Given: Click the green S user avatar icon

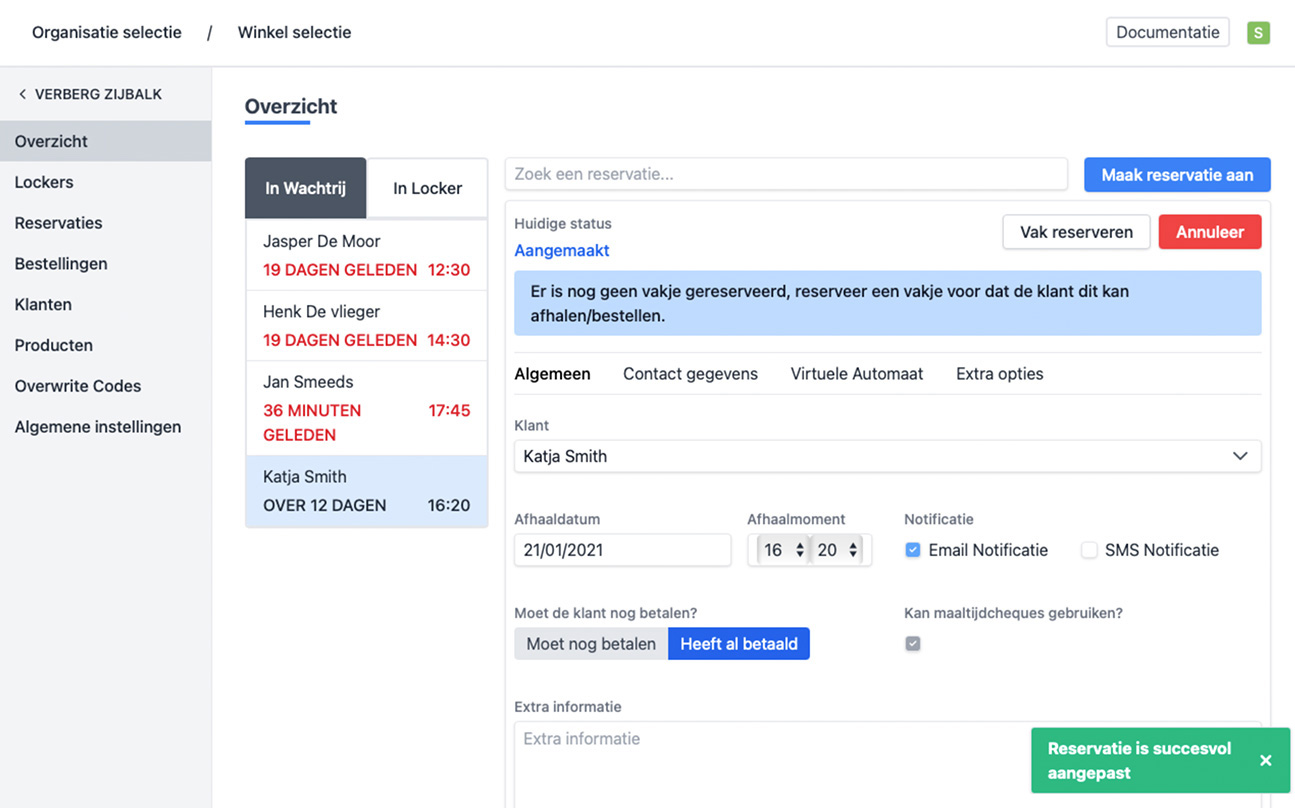Looking at the screenshot, I should tap(1258, 32).
